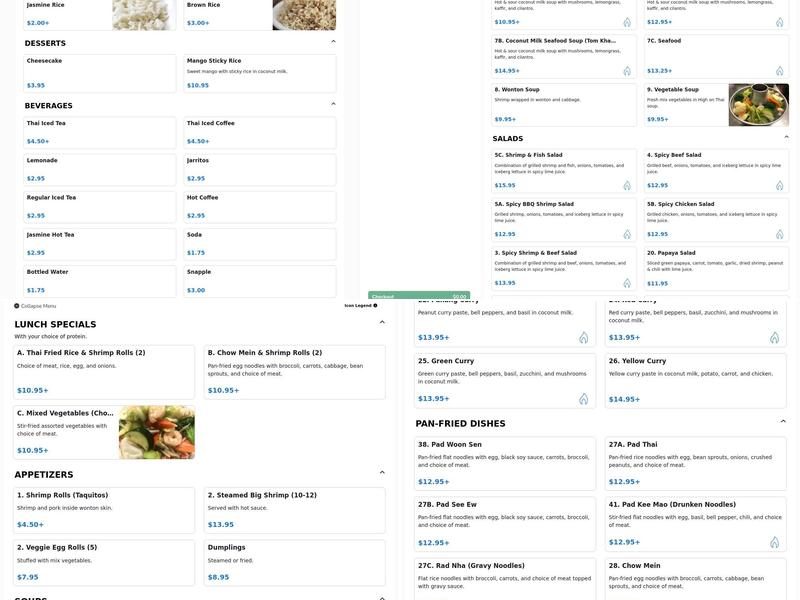800x600 pixels.
Task: Click flame icon on Shrimp & Fish Salad
Action: click(x=627, y=185)
